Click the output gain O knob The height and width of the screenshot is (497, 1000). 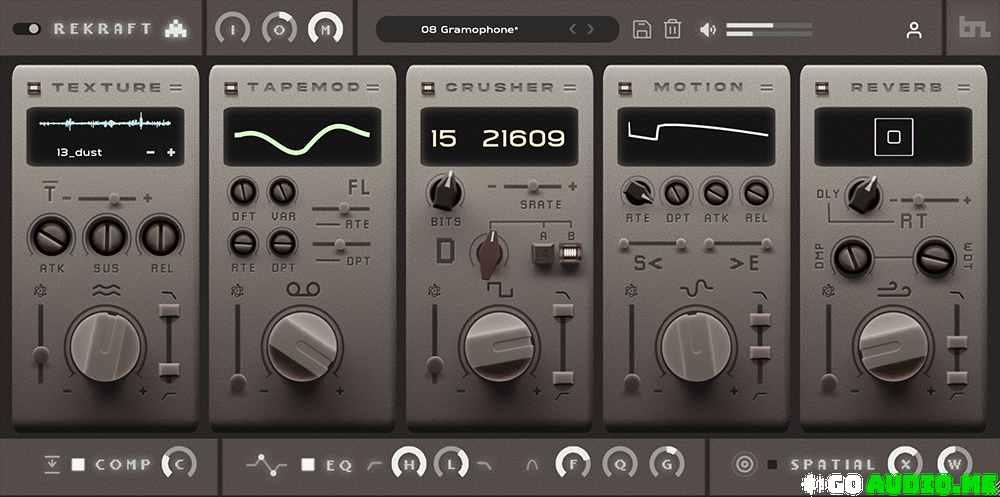tap(279, 29)
